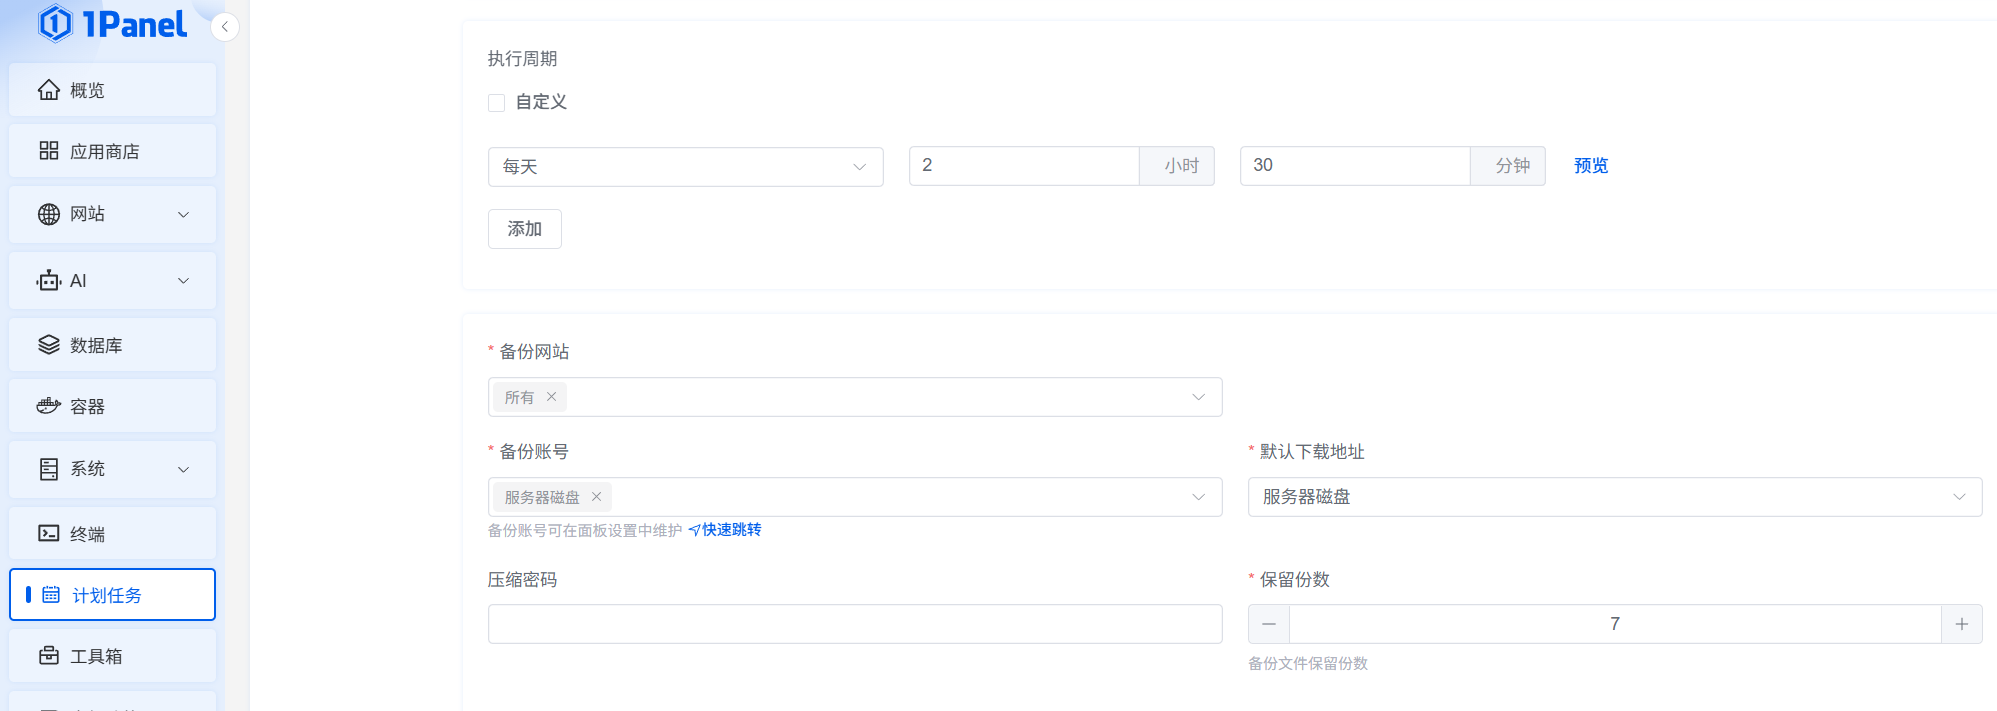Click the 1Panel logo icon
The width and height of the screenshot is (1997, 711).
click(x=56, y=24)
